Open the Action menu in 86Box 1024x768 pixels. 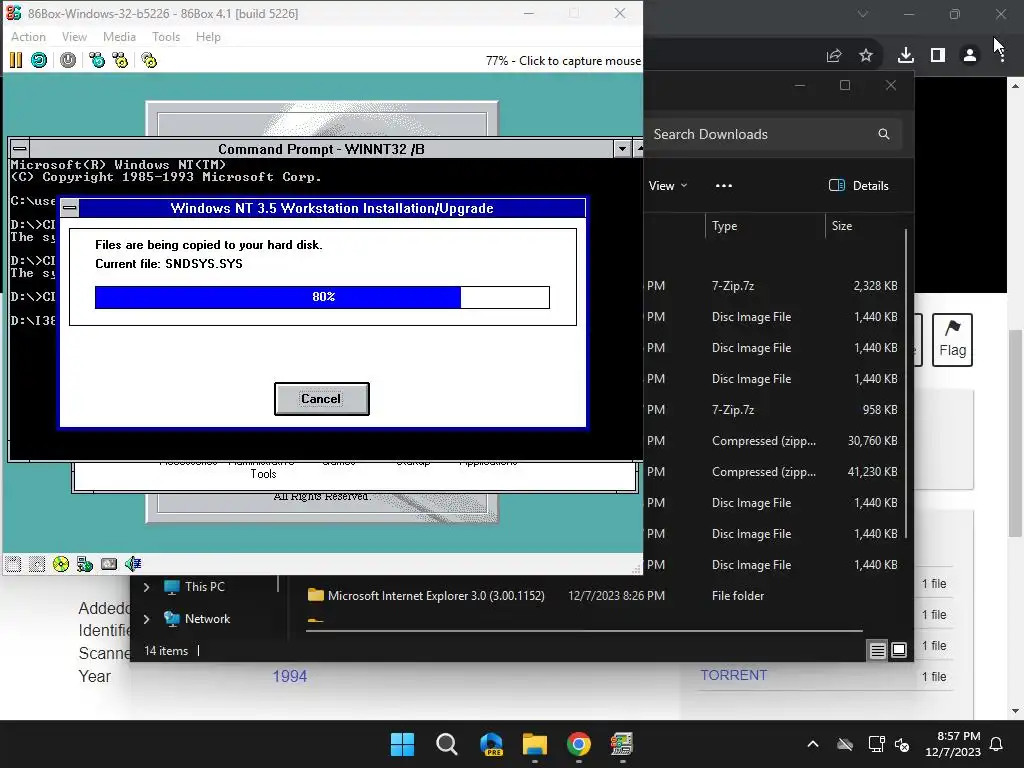tap(28, 37)
